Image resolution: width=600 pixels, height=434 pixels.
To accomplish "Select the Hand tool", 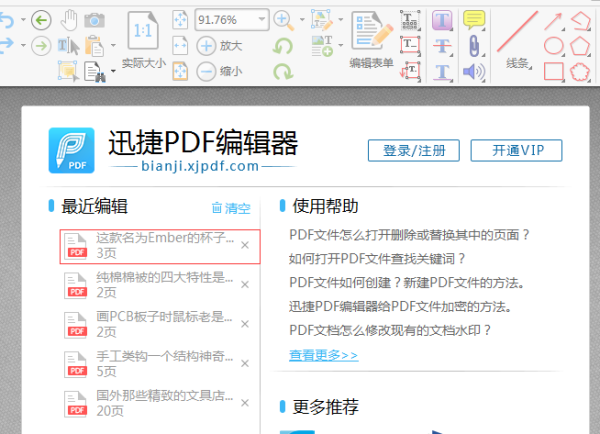I will [x=69, y=20].
